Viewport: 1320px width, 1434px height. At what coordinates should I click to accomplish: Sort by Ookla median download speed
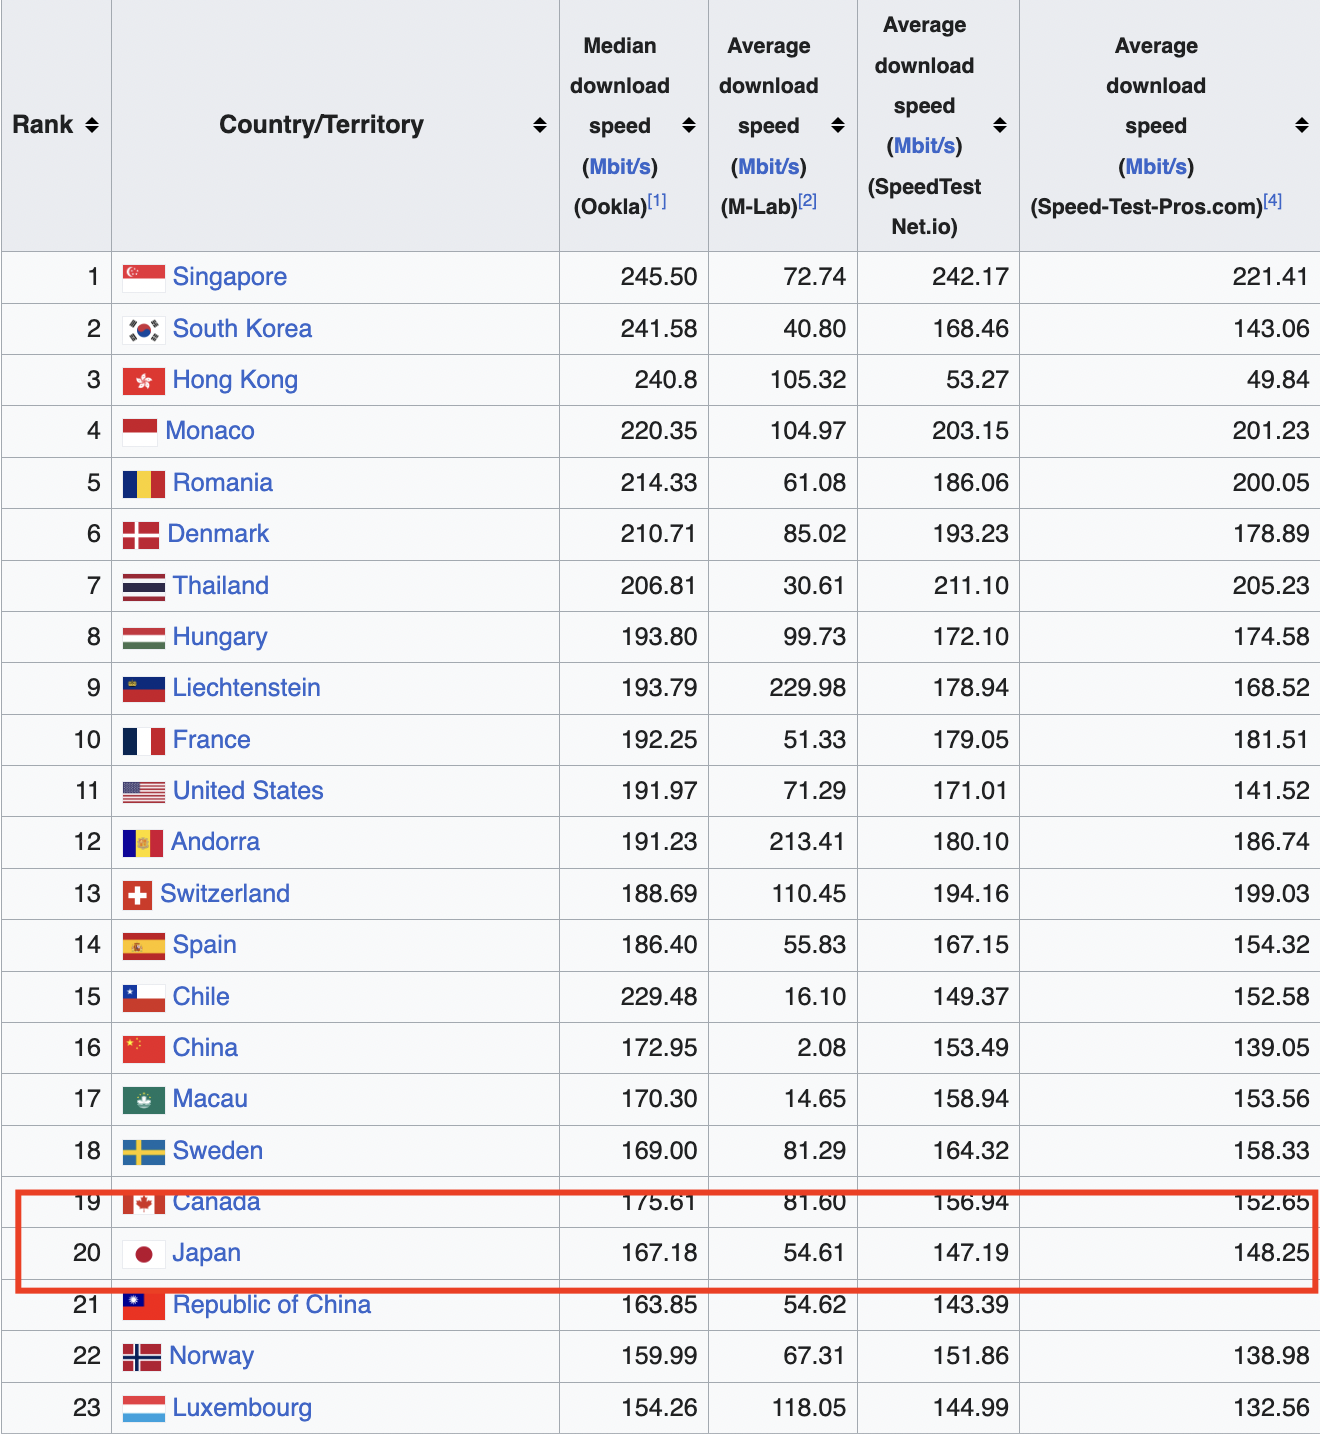689,125
